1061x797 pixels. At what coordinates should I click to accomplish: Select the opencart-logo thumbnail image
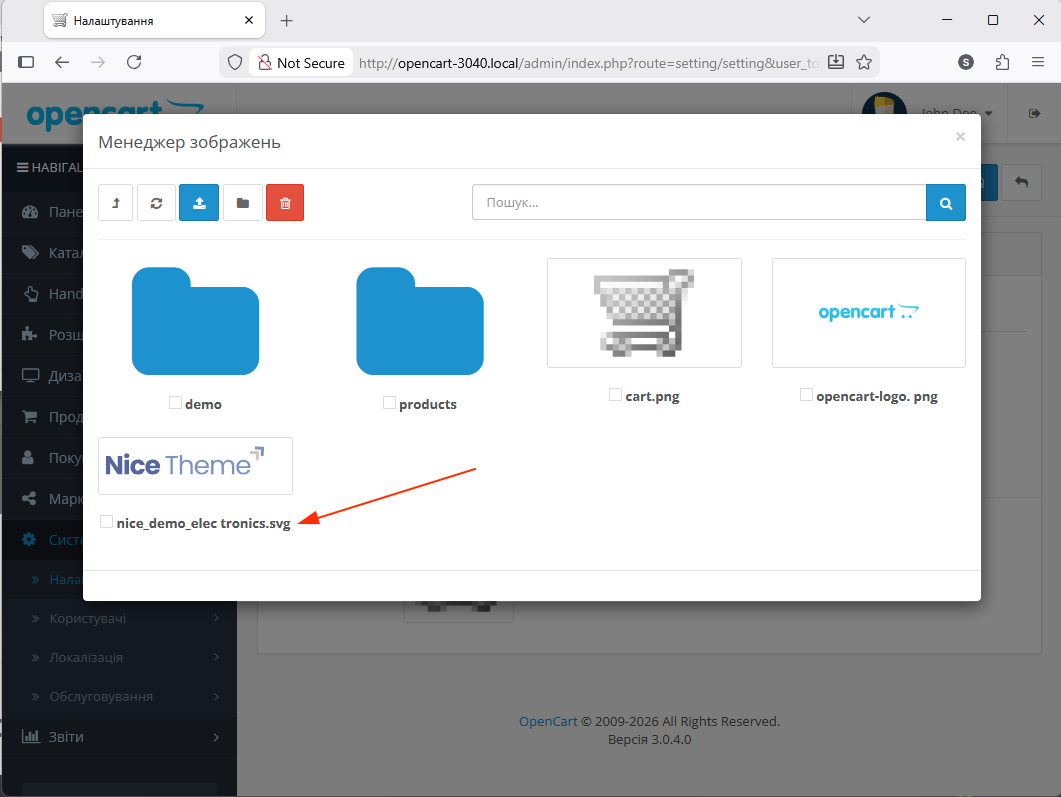click(869, 313)
